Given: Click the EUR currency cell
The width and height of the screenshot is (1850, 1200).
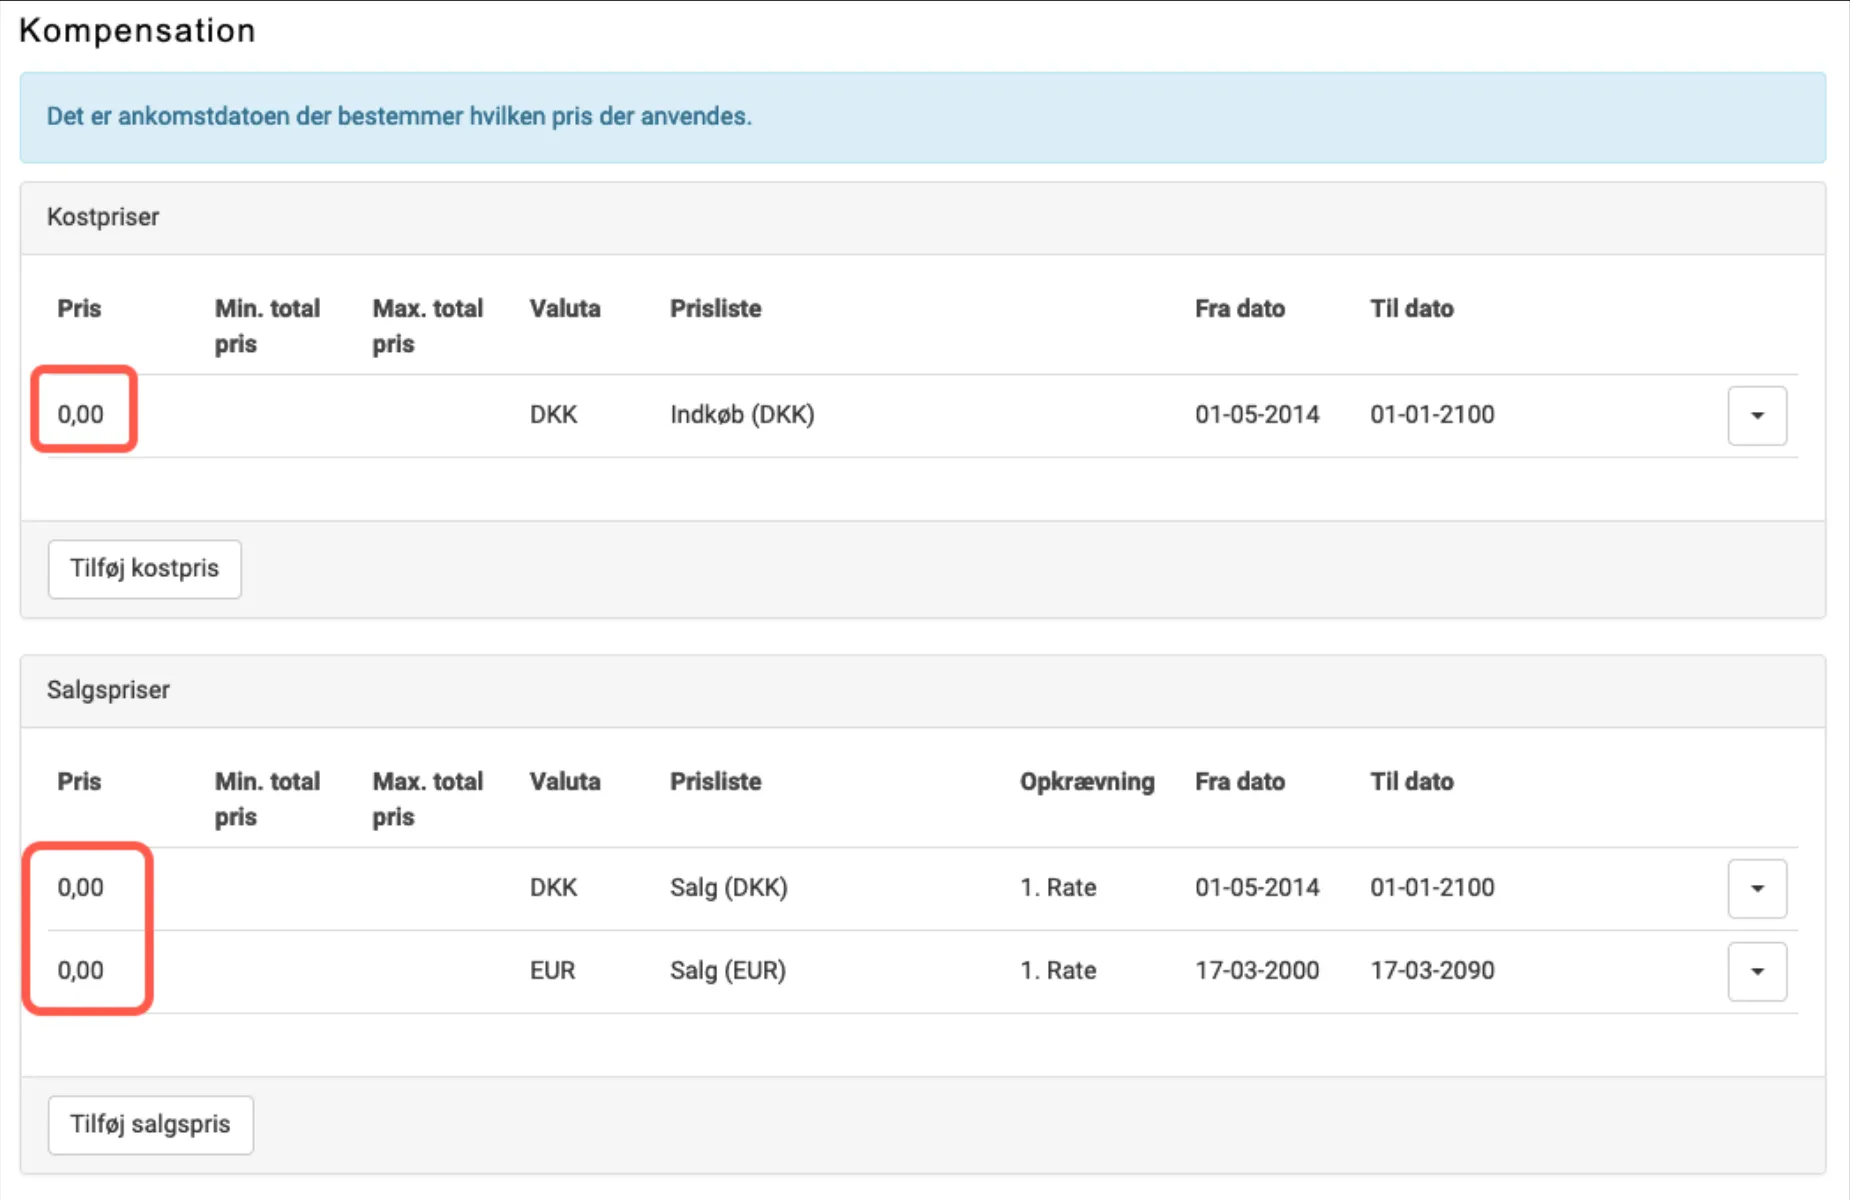Looking at the screenshot, I should click(x=552, y=970).
